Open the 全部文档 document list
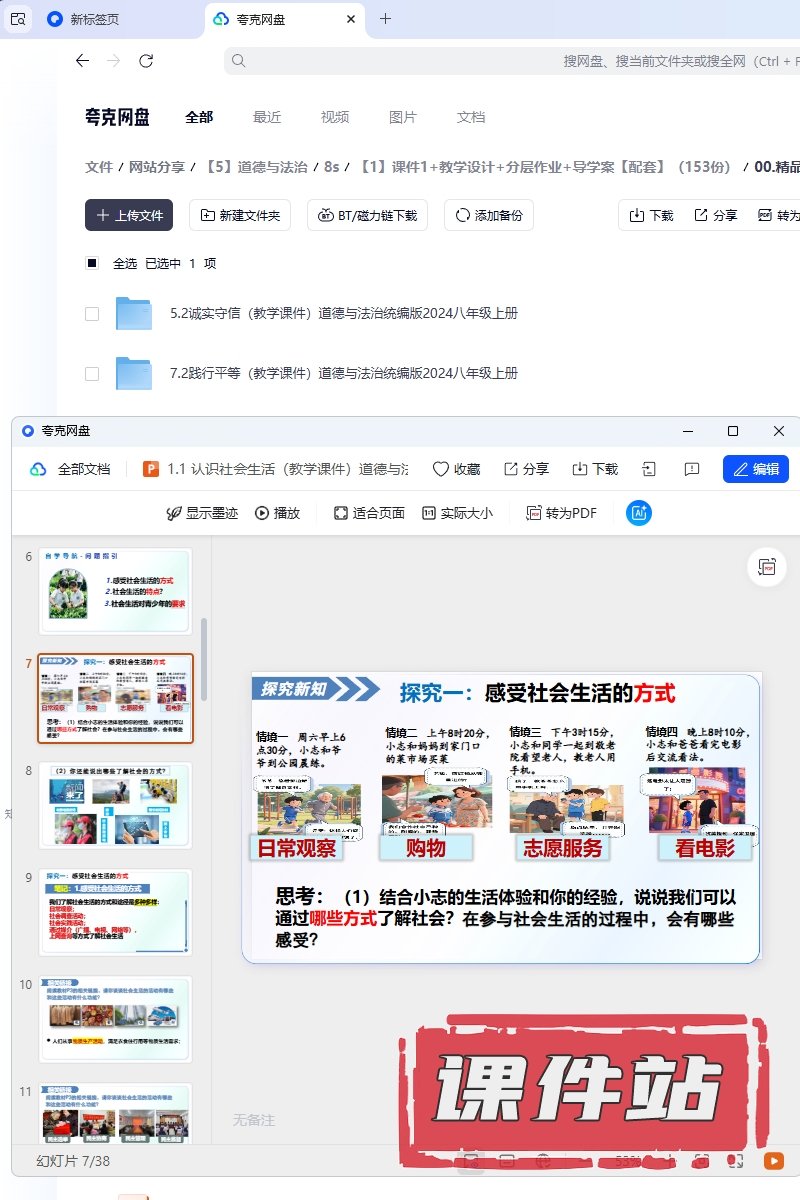 pos(70,469)
